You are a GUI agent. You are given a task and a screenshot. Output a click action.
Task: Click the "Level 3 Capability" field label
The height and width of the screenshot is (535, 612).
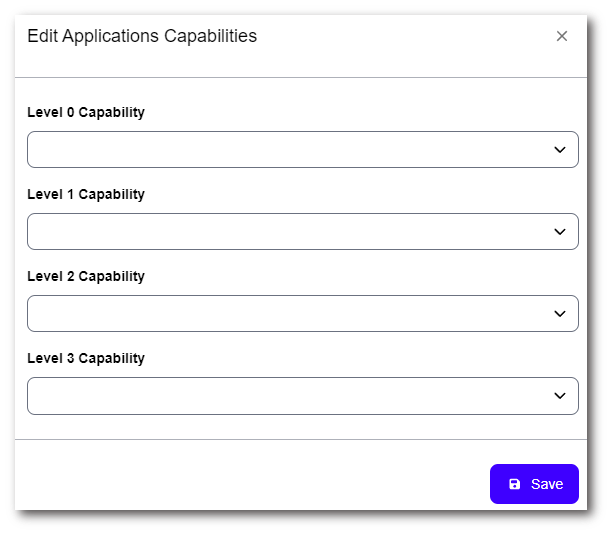pos(86,359)
